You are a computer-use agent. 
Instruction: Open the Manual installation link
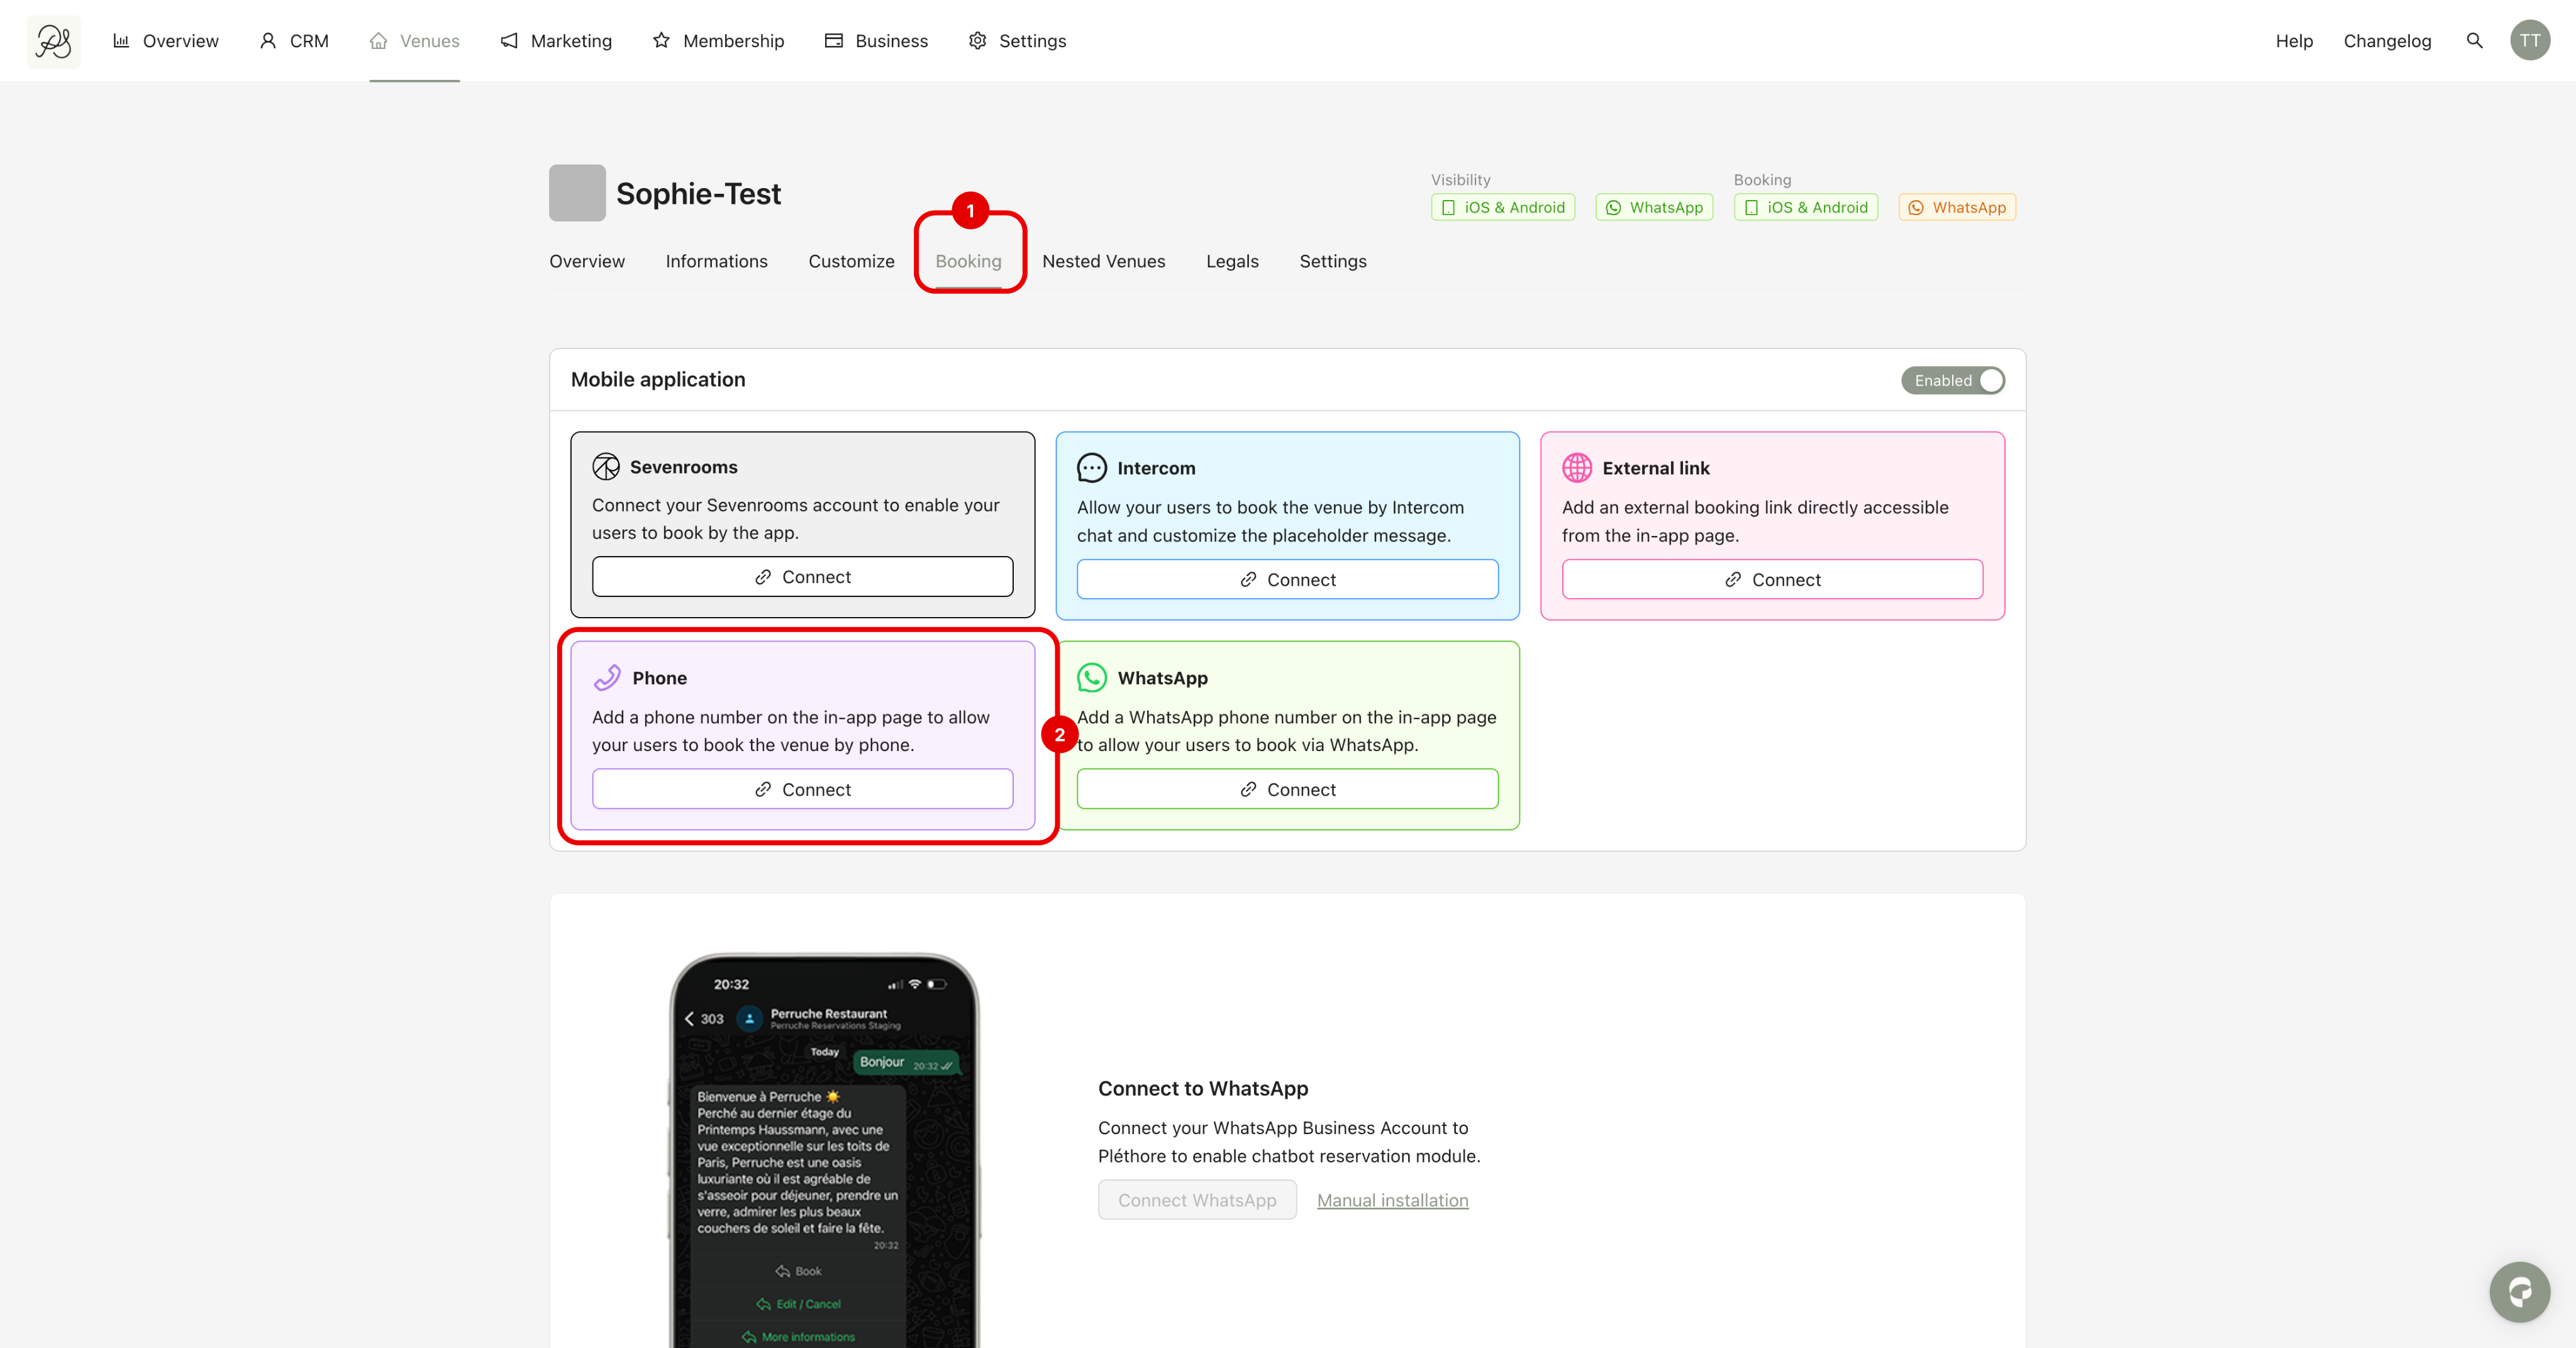(1392, 1200)
